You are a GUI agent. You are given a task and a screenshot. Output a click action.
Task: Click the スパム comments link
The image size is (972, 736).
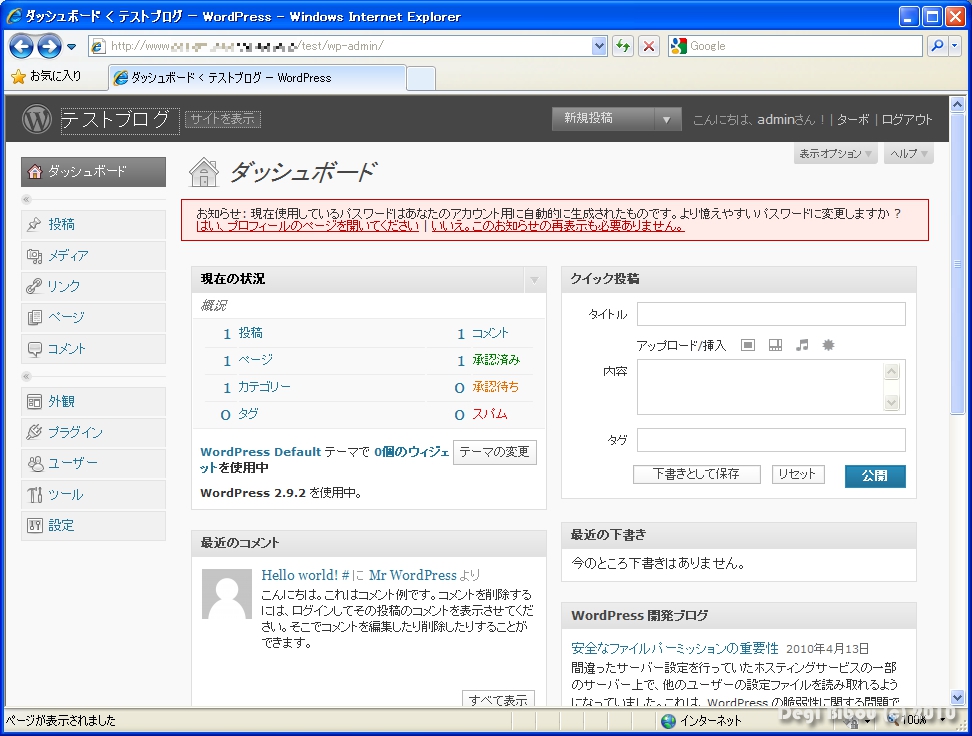point(490,414)
